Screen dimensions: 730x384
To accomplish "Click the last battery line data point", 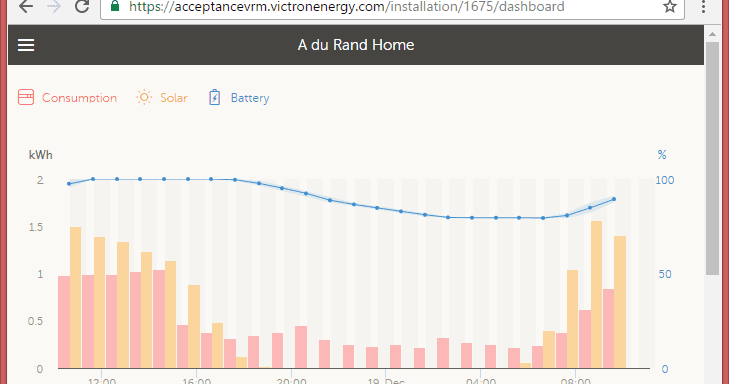I will tap(614, 199).
